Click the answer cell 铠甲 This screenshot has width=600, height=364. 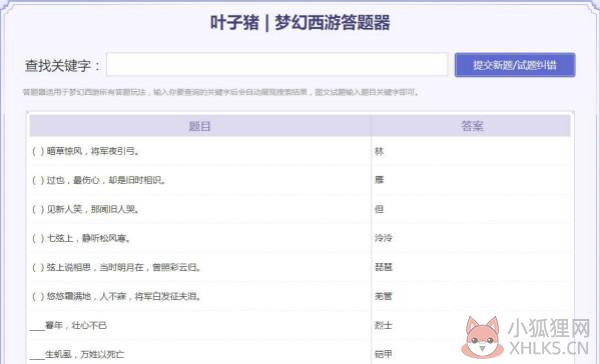pos(383,354)
